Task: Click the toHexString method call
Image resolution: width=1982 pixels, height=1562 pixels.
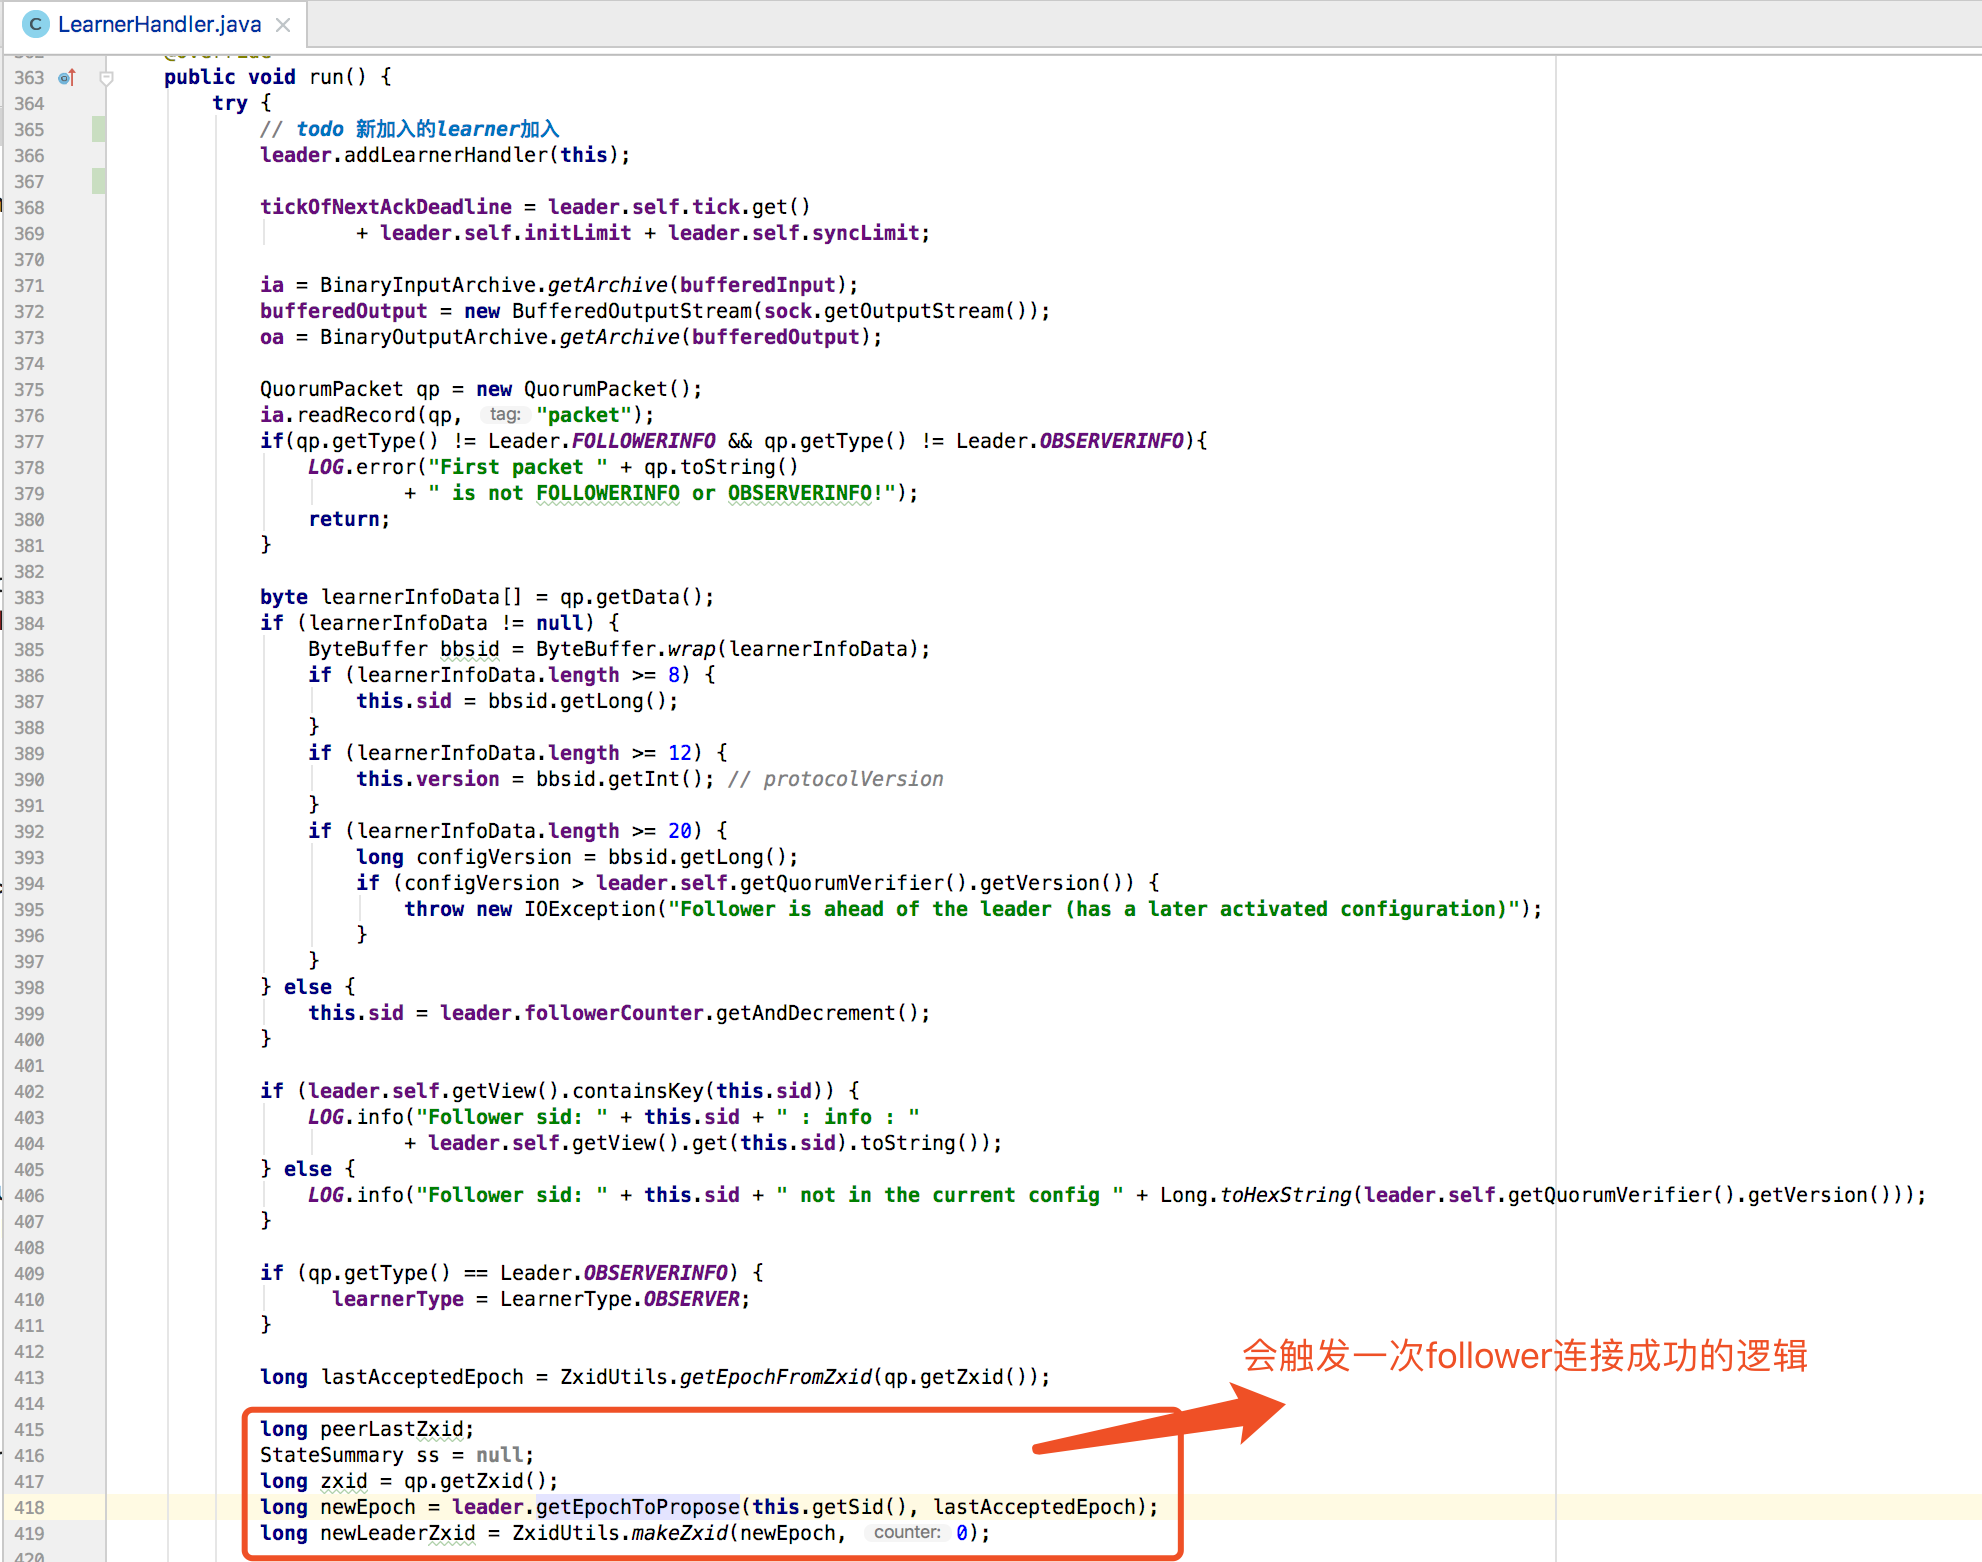Action: click(1285, 1195)
